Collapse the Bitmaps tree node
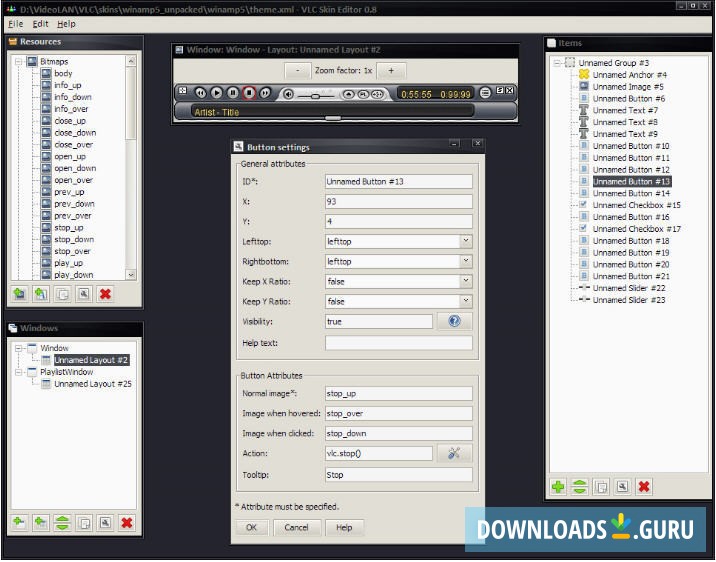Screen dimensions: 716x562 tap(18, 61)
